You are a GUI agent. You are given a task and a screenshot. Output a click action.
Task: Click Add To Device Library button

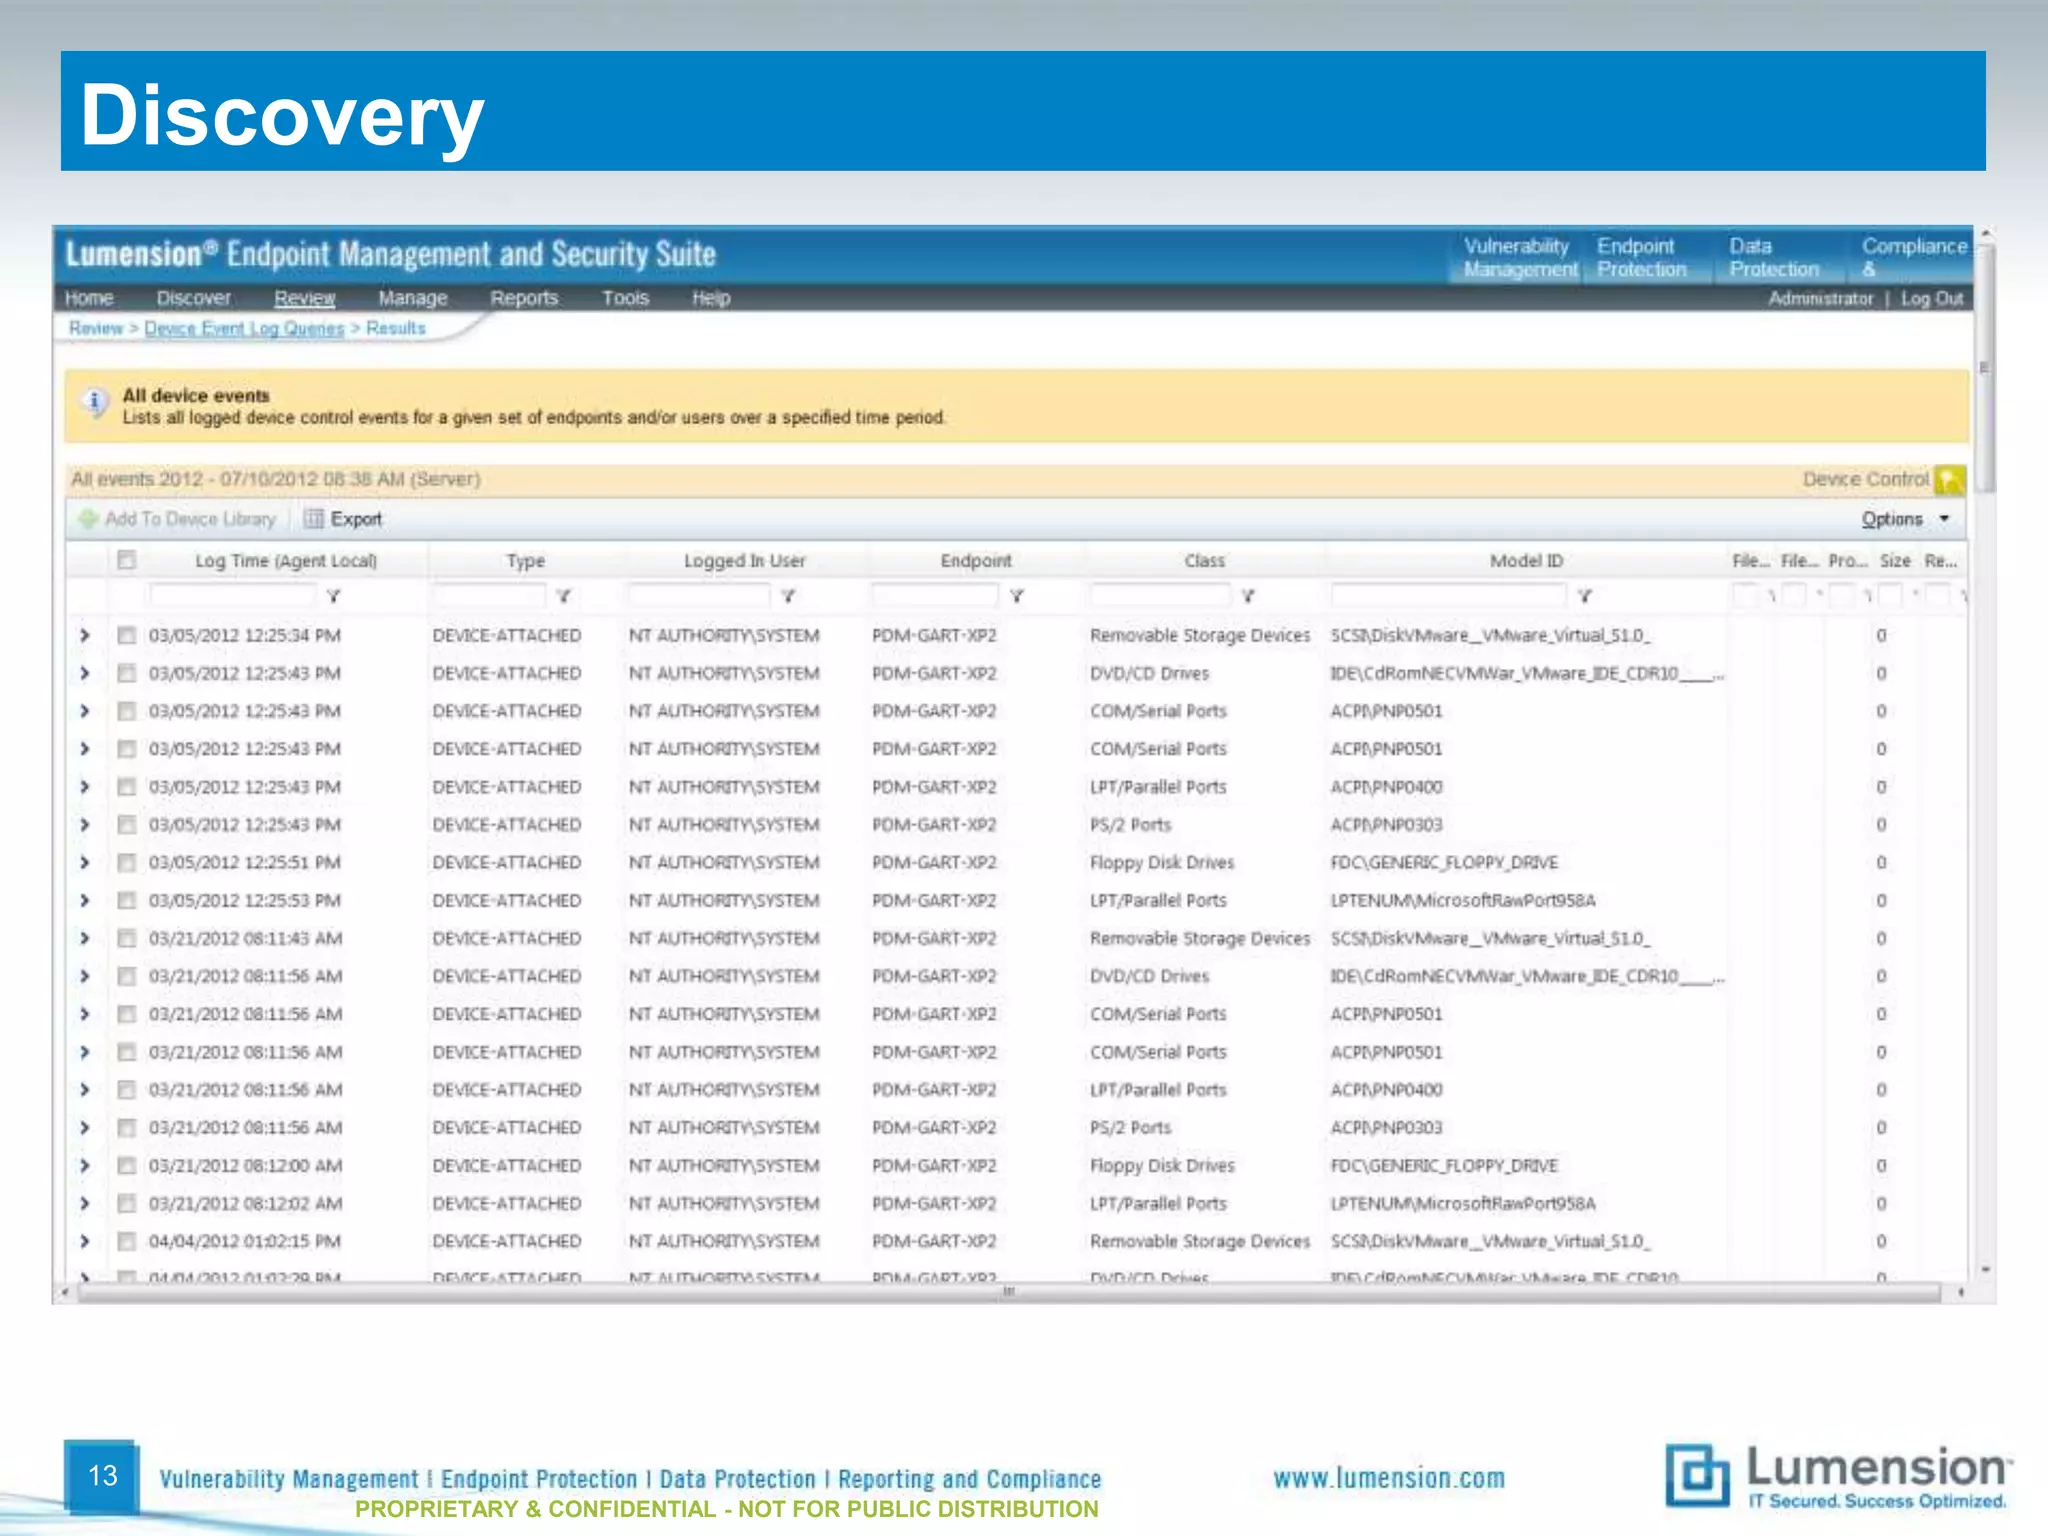pos(177,519)
